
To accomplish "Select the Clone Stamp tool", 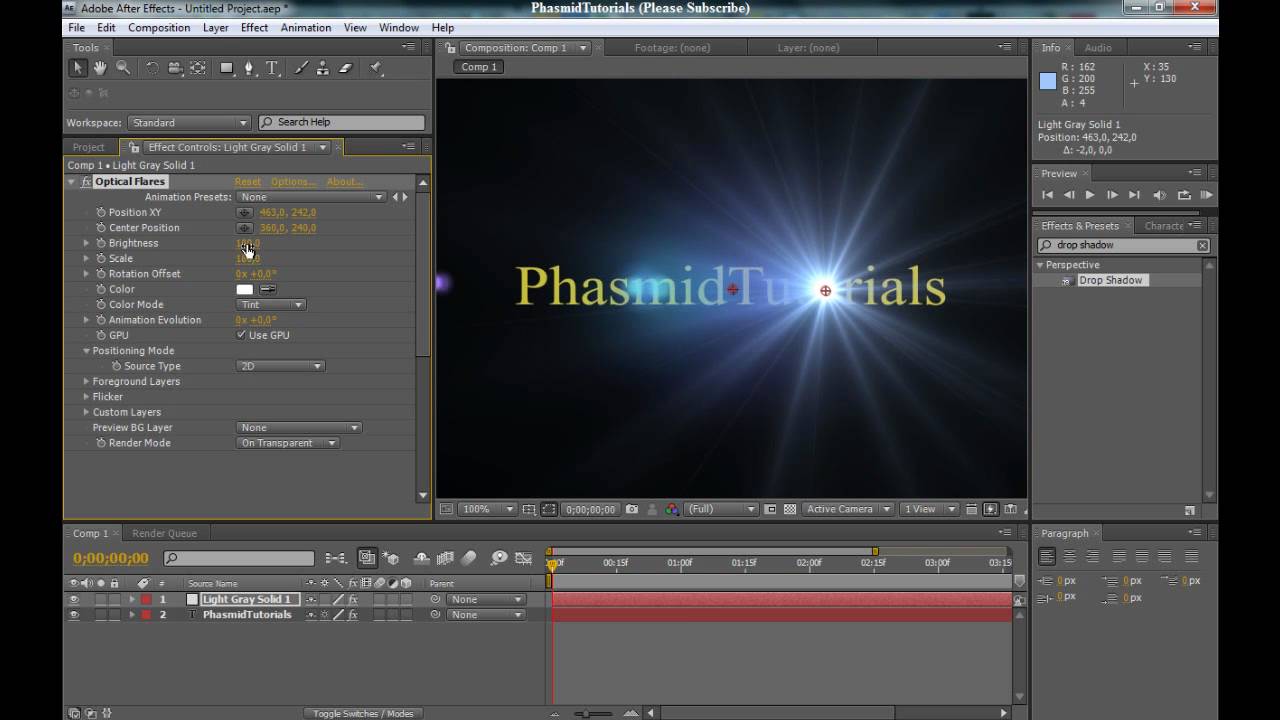I will coord(323,68).
